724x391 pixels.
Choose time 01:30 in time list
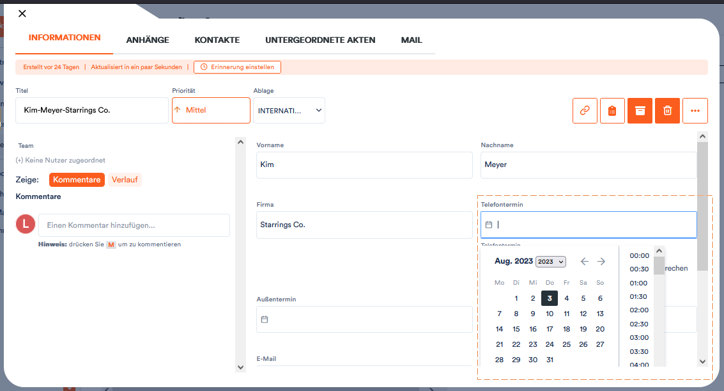[x=639, y=296]
